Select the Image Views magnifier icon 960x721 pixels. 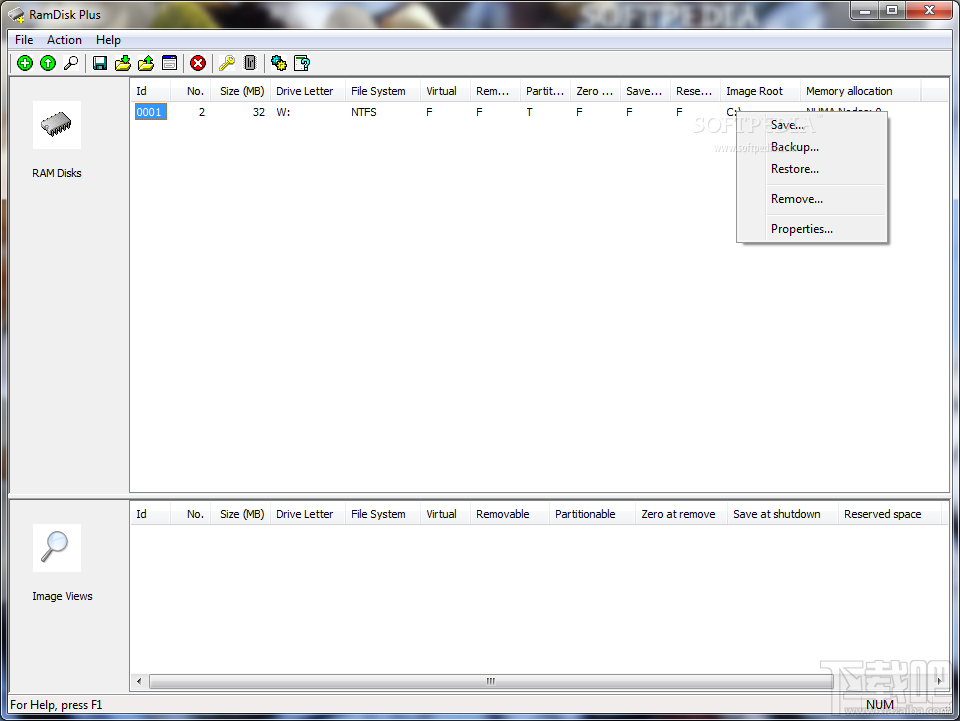(x=57, y=548)
